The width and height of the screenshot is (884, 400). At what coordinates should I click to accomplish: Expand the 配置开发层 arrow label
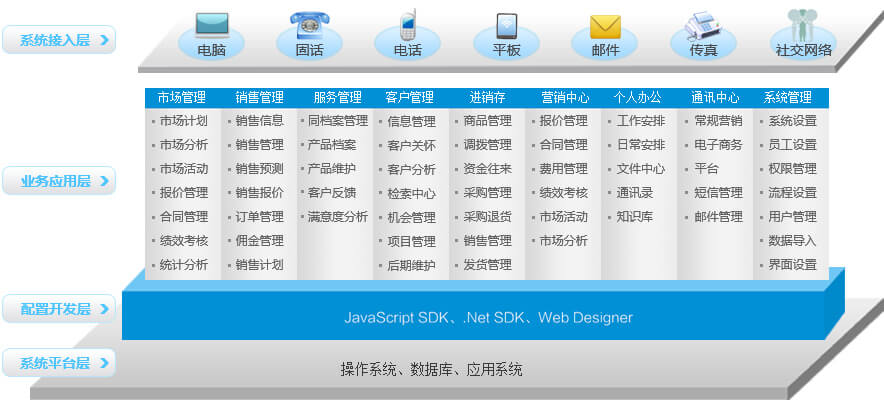[59, 309]
